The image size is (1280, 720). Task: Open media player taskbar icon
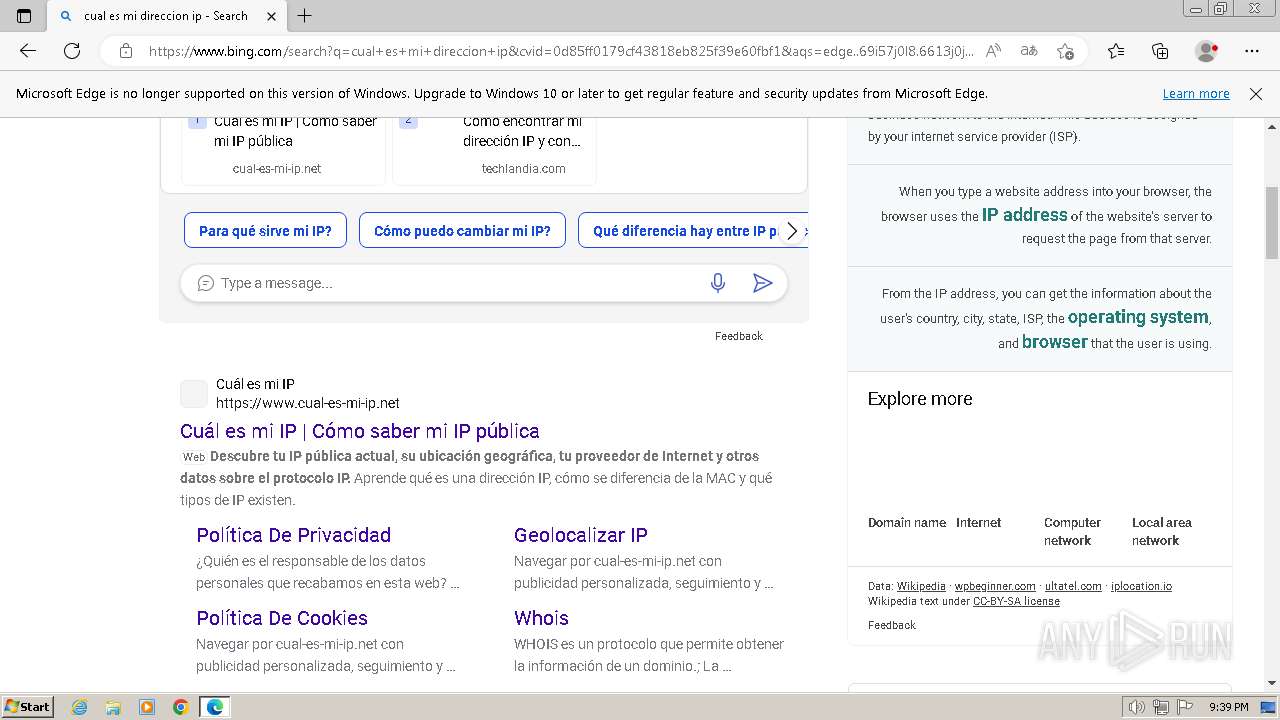click(147, 707)
